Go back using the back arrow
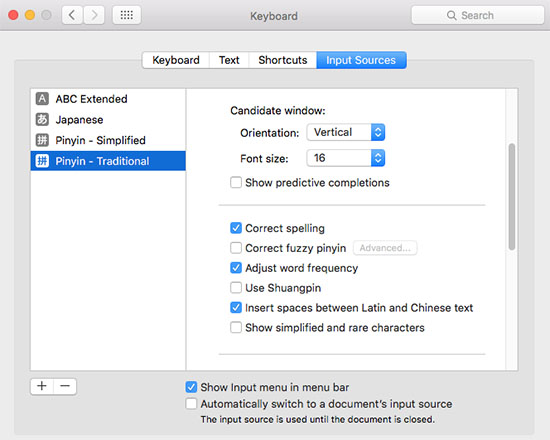The width and height of the screenshot is (550, 440). point(72,15)
